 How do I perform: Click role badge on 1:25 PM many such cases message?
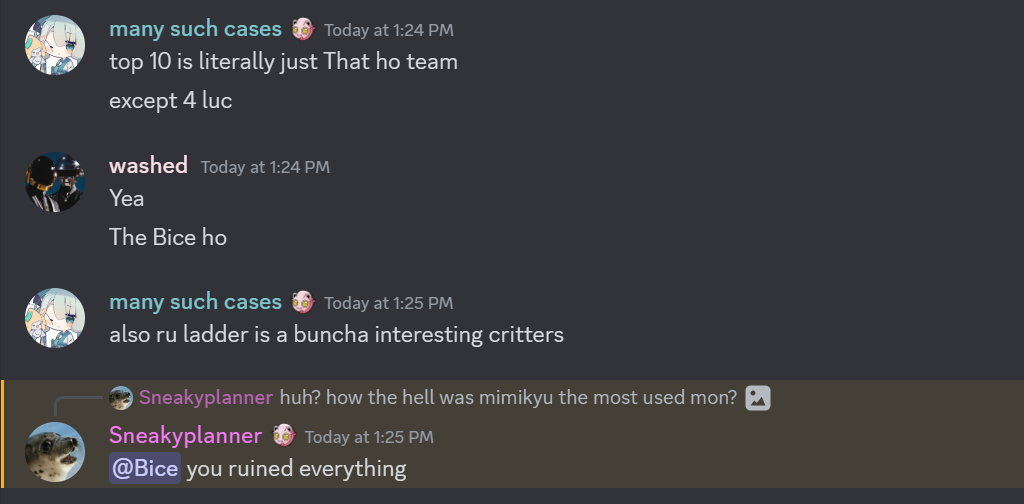click(x=303, y=302)
